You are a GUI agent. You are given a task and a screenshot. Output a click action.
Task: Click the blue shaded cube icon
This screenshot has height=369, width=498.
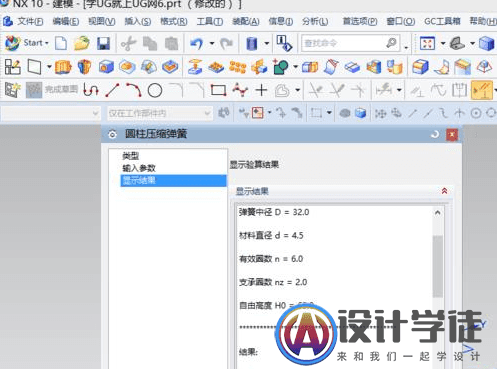(x=486, y=44)
